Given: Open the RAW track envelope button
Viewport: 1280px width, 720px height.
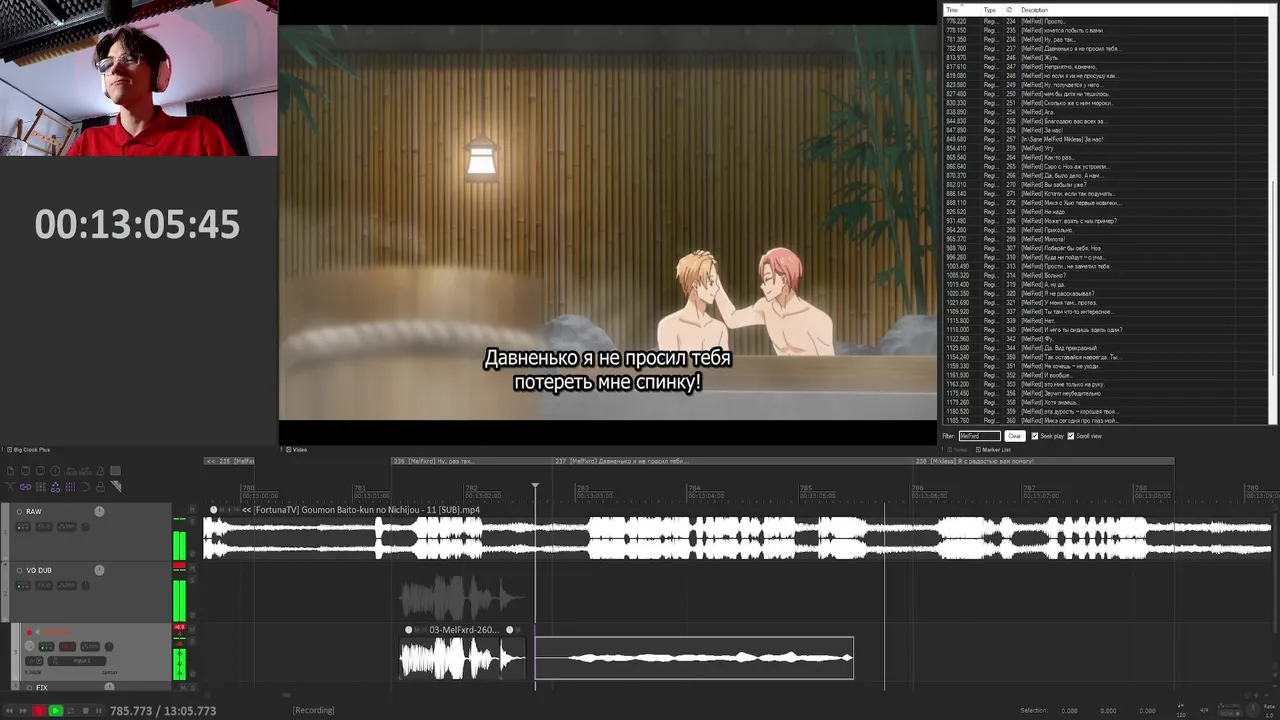Looking at the screenshot, I should 67,527.
